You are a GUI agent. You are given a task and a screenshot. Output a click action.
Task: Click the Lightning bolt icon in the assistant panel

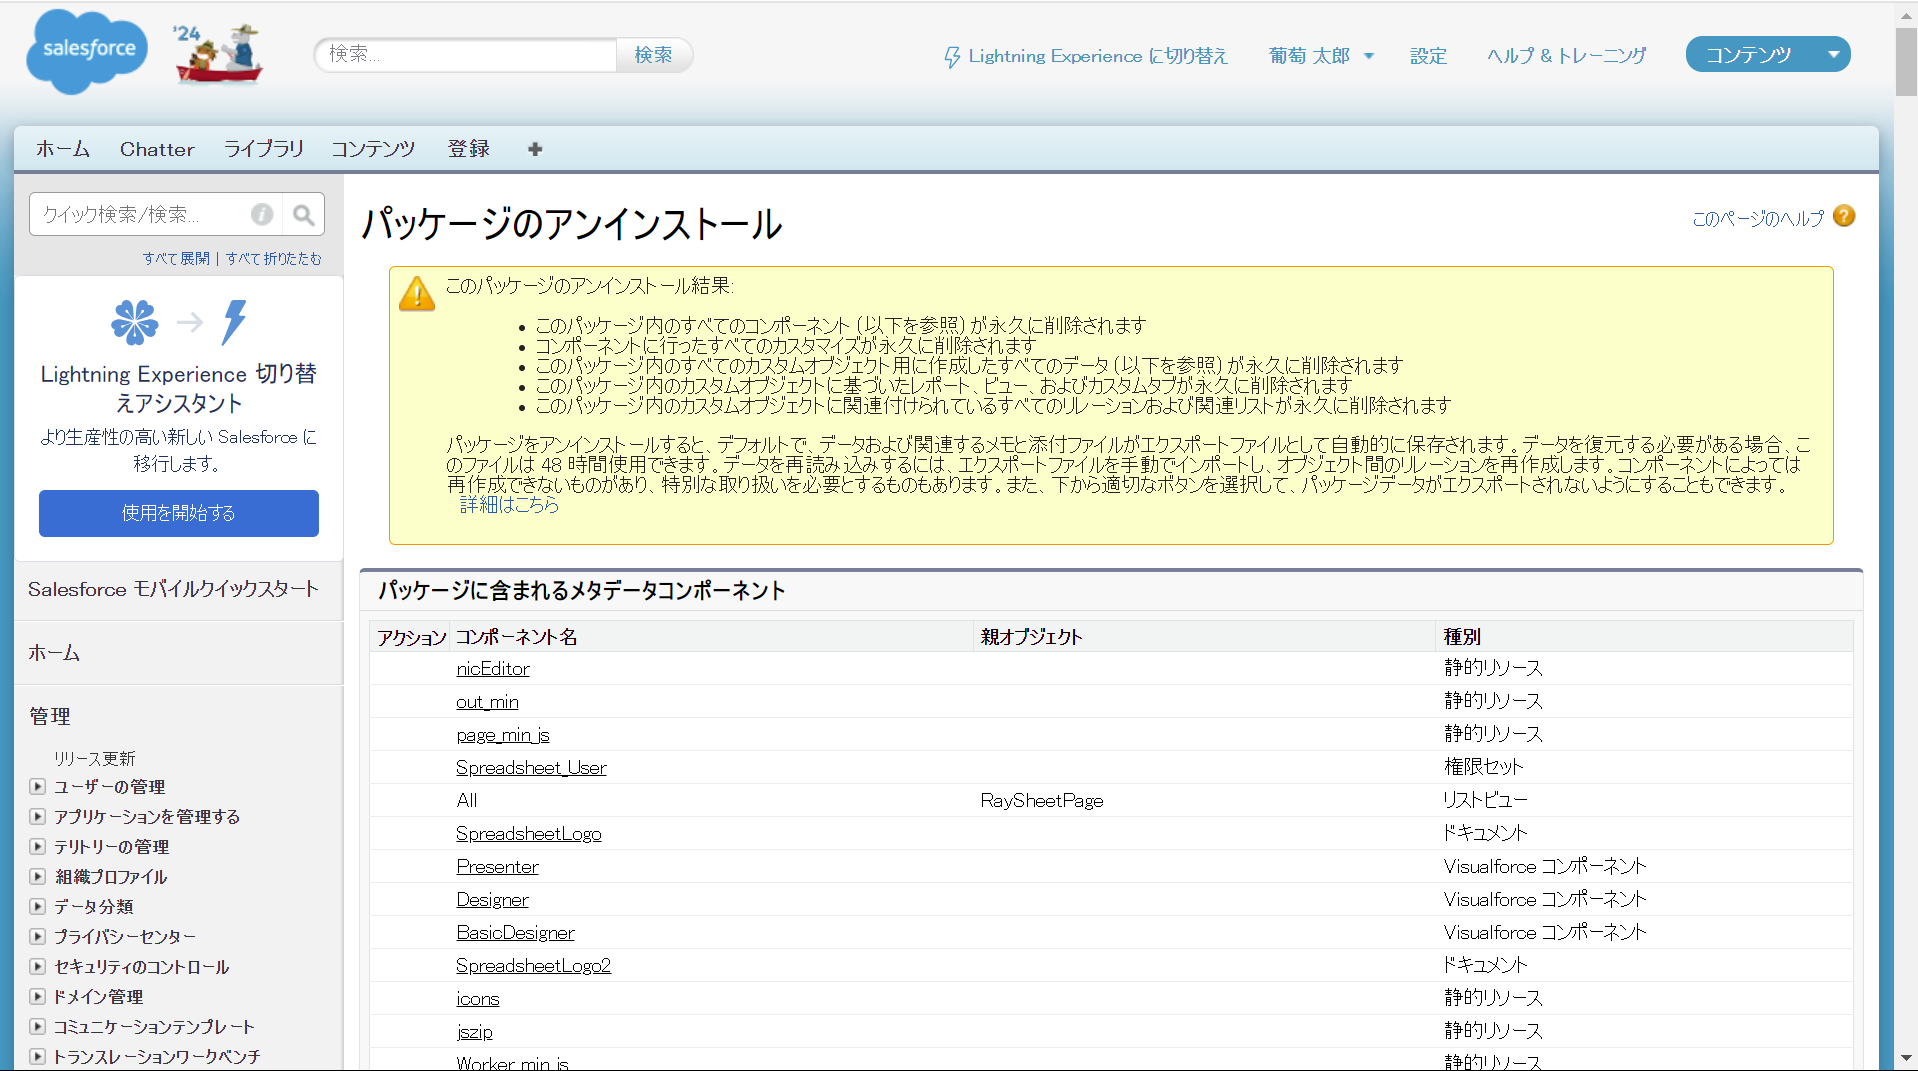click(x=235, y=322)
